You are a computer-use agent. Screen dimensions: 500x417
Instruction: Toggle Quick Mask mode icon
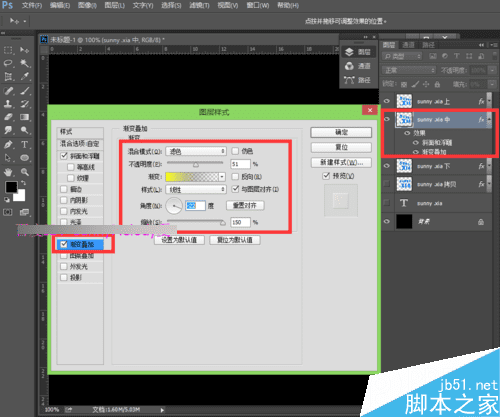[8, 212]
